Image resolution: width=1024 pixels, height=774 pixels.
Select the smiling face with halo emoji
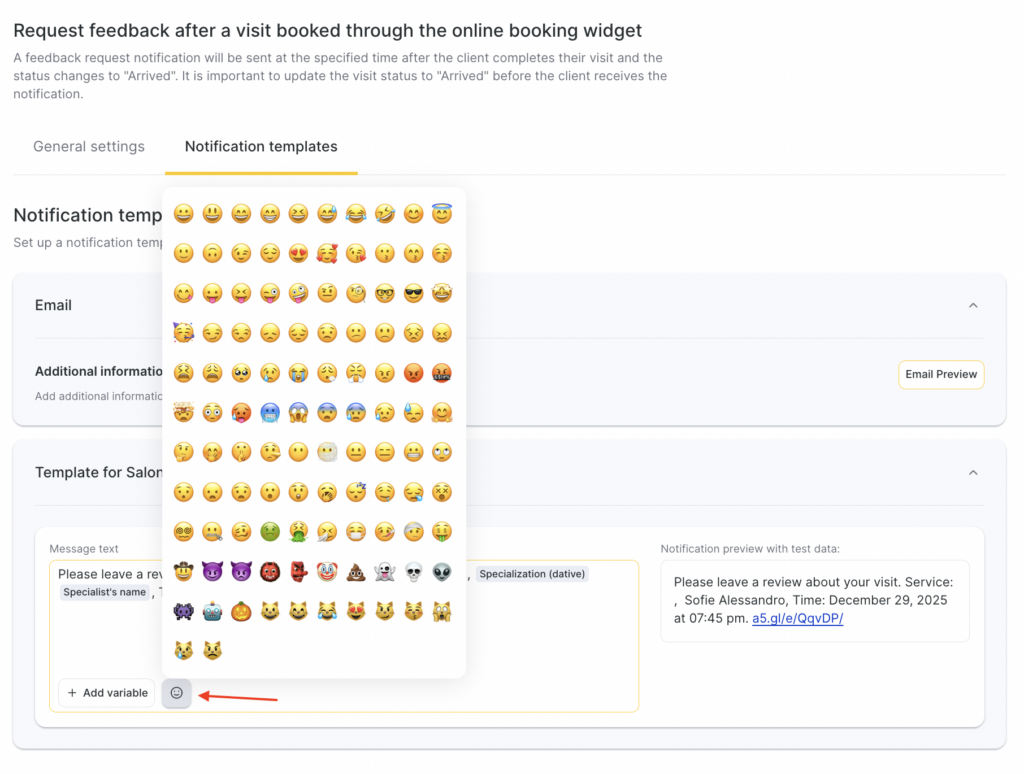(442, 214)
